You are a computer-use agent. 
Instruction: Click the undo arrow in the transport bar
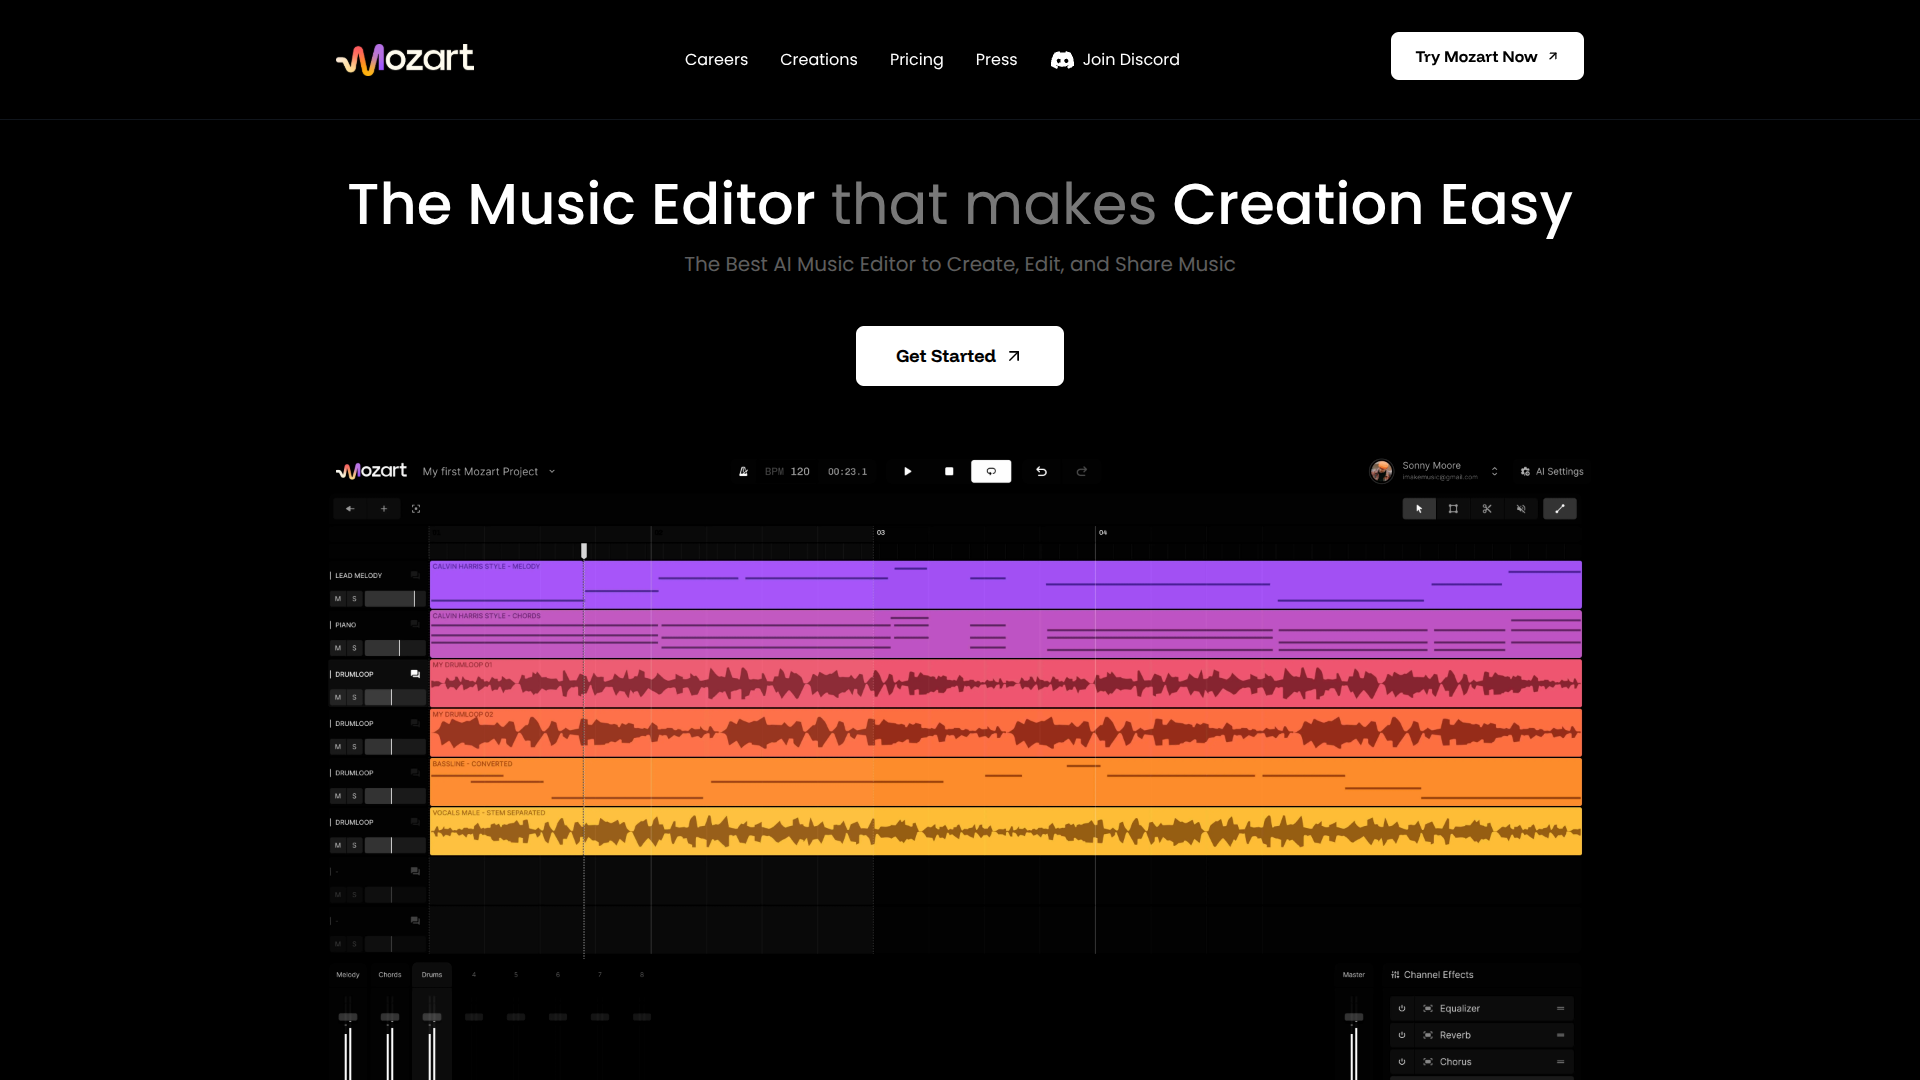pyautogui.click(x=1041, y=471)
